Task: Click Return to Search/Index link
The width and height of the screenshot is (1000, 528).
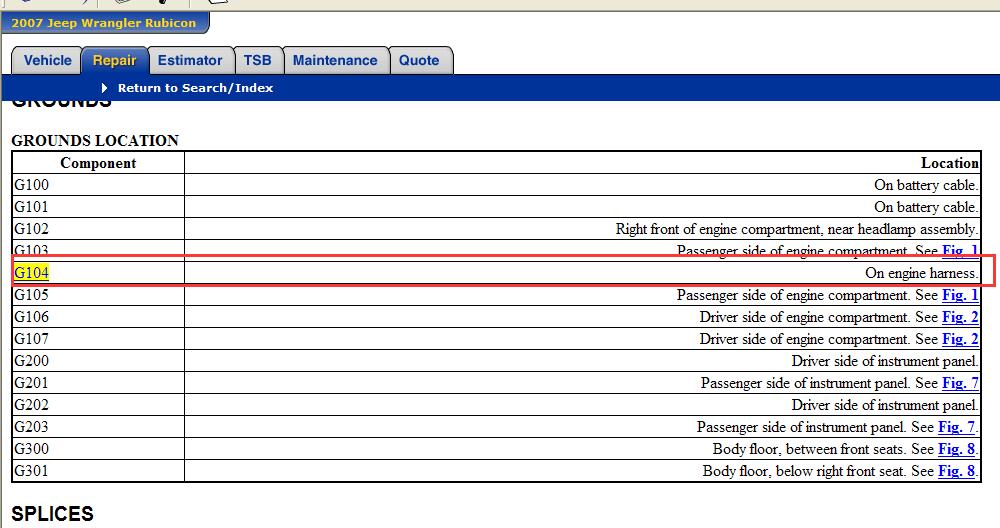Action: pos(195,88)
